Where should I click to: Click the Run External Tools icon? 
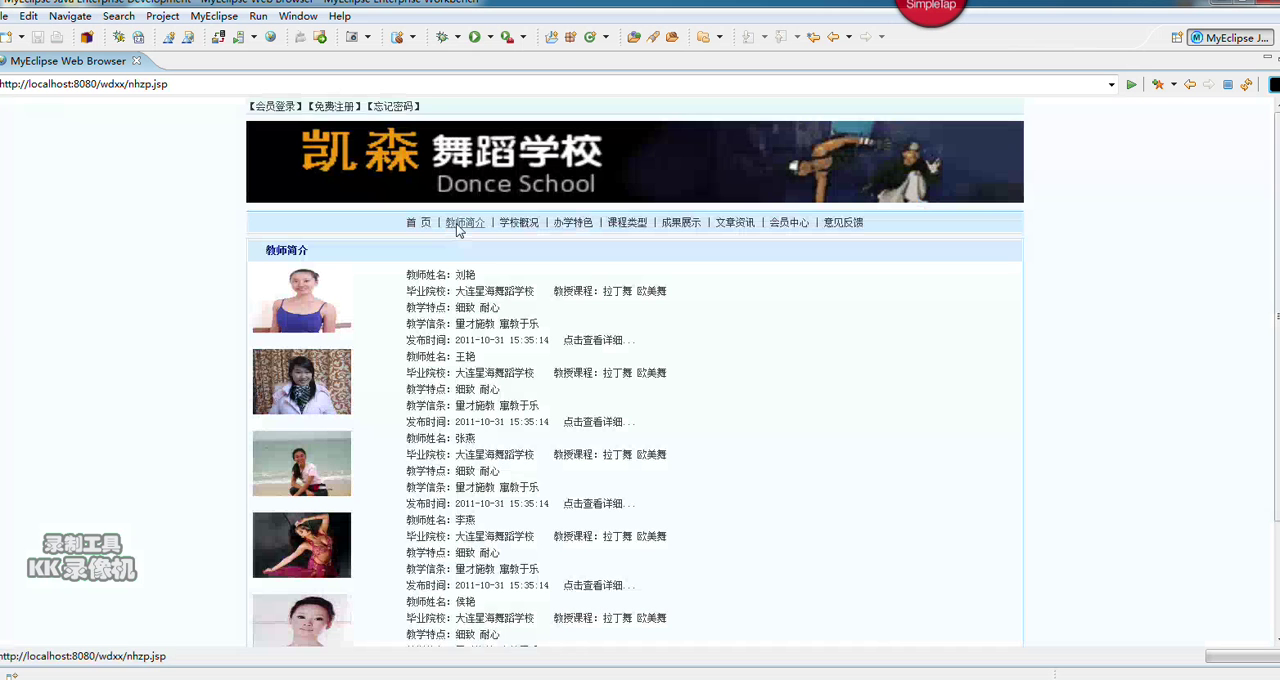click(x=507, y=37)
